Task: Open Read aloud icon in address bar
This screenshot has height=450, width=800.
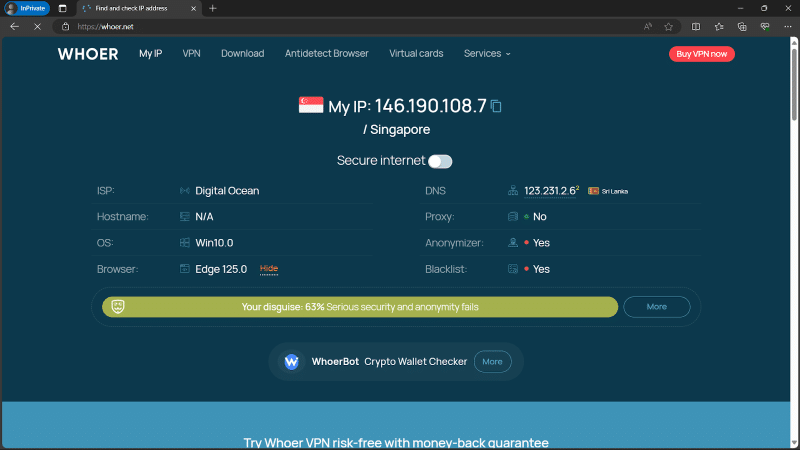Action: (647, 27)
